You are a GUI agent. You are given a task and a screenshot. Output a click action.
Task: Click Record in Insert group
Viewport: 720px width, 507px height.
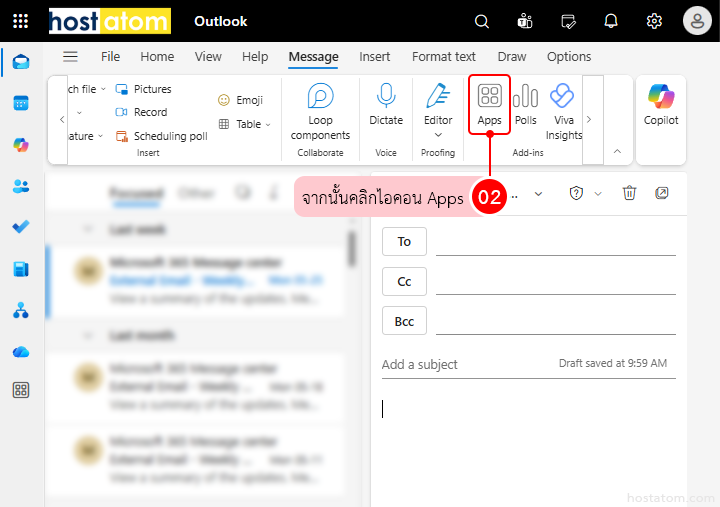pyautogui.click(x=141, y=112)
